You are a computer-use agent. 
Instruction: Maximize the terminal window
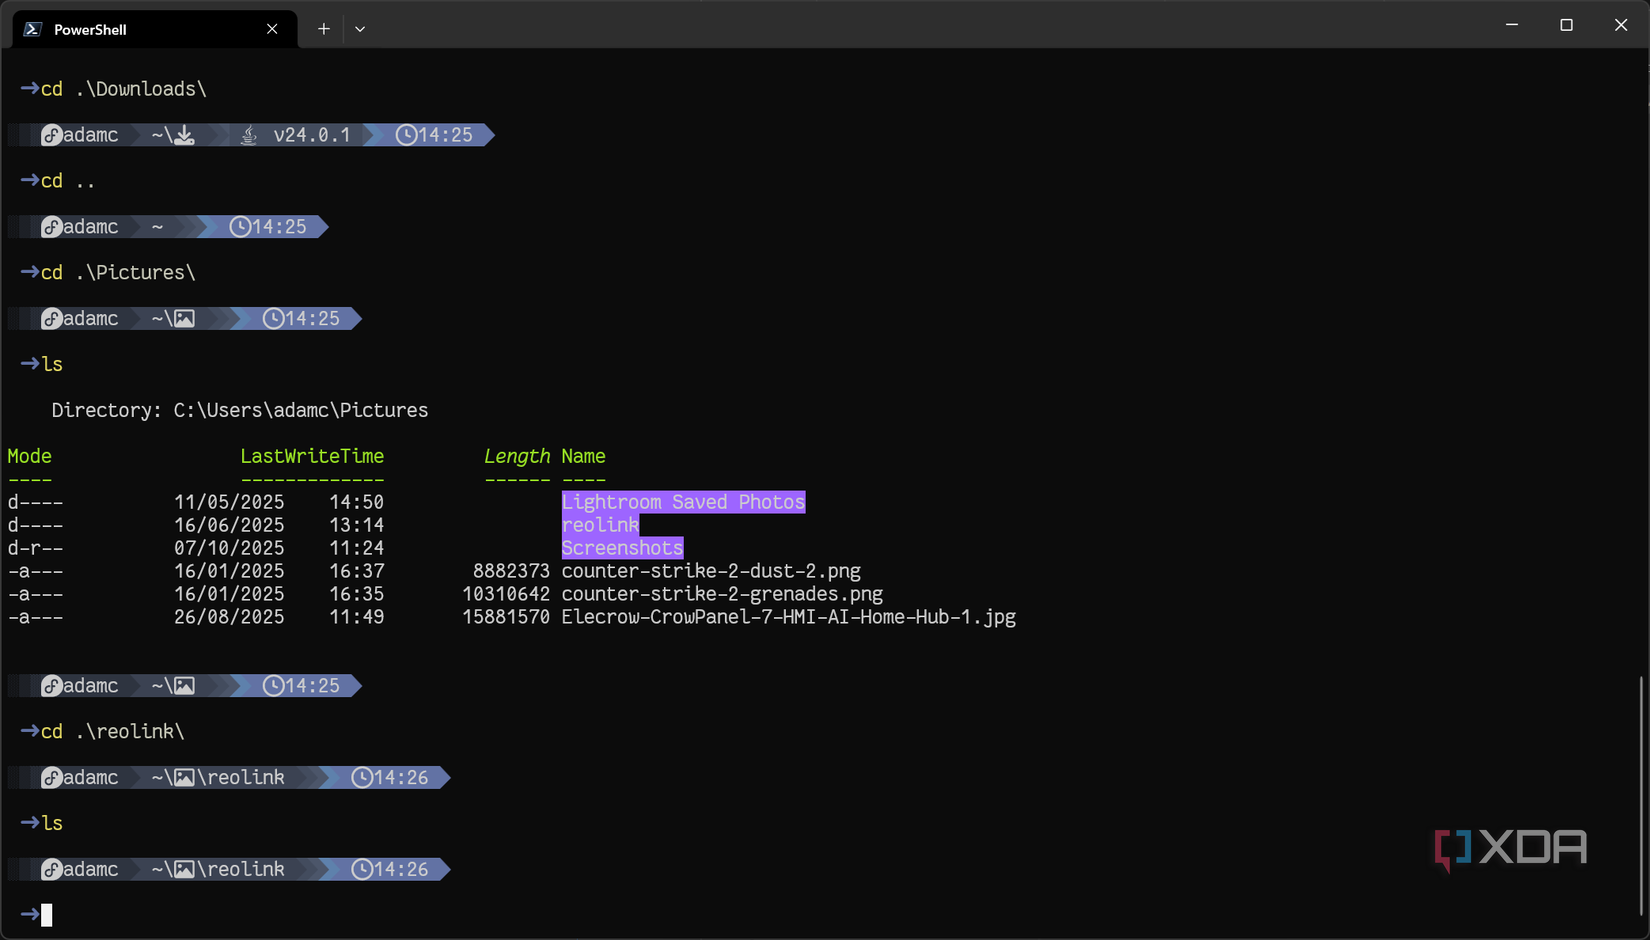coord(1566,25)
